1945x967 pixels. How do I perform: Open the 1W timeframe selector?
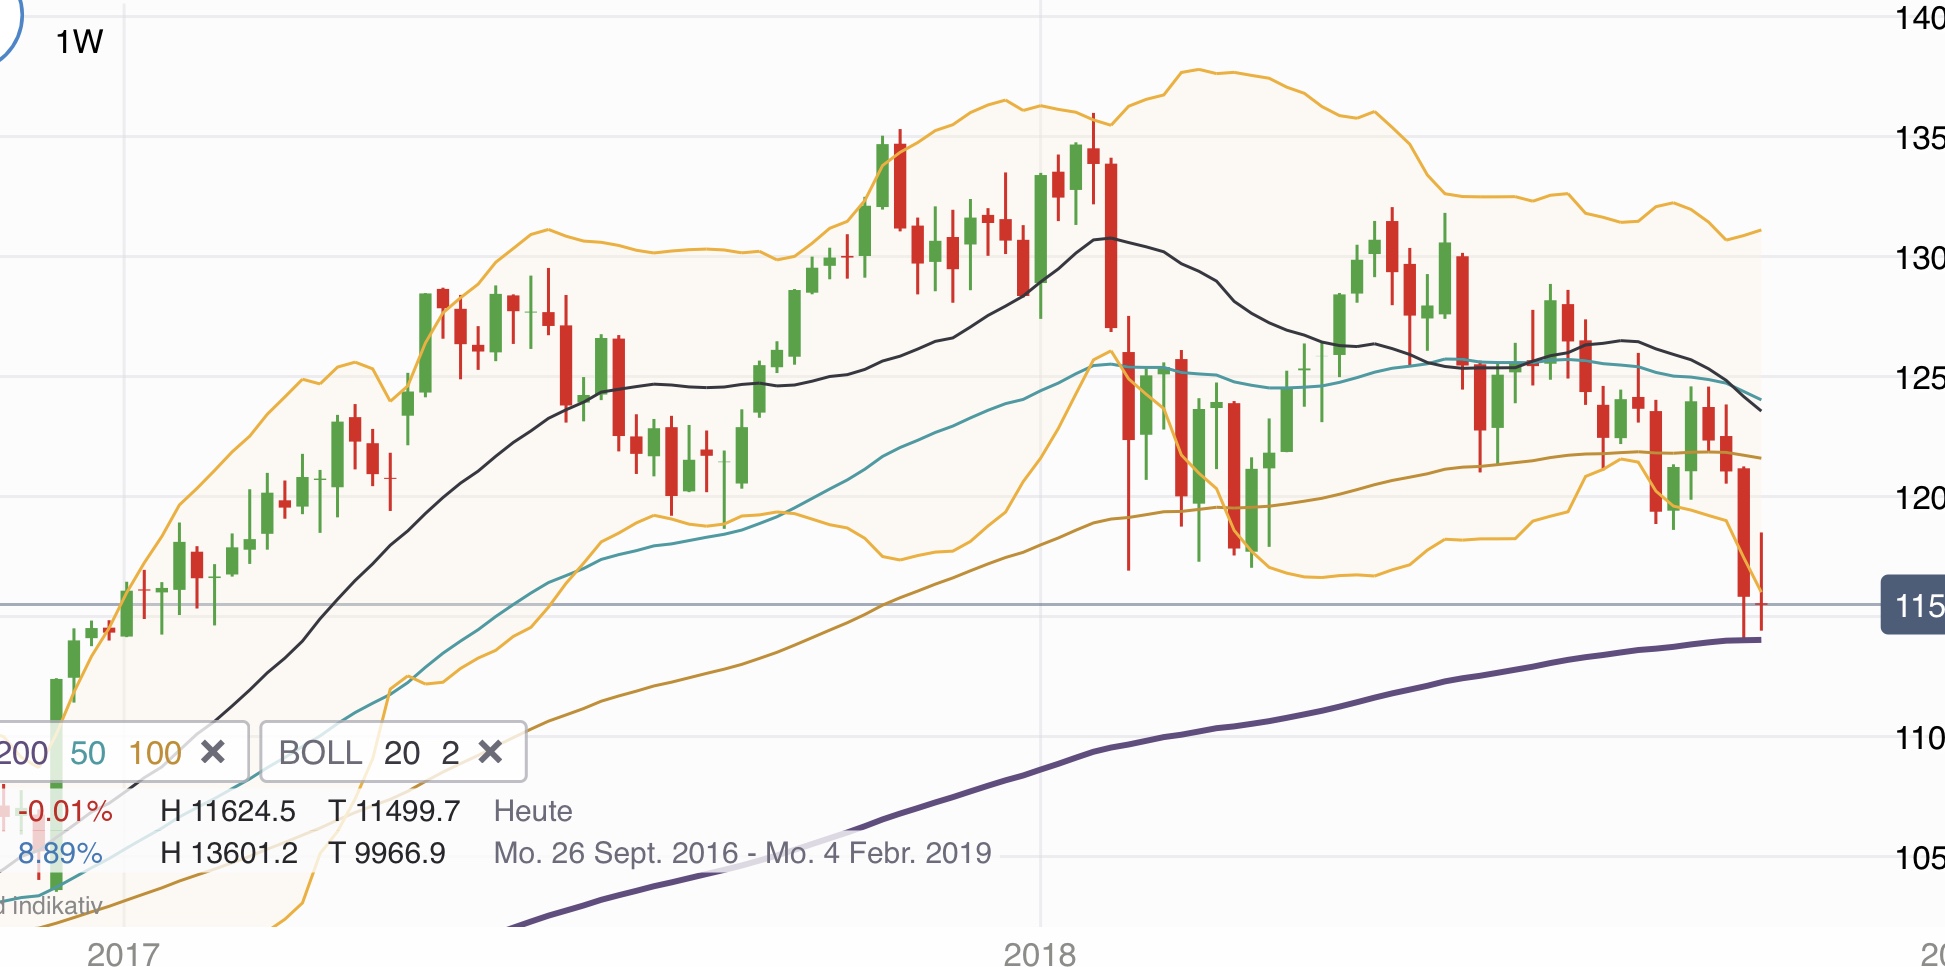tap(78, 42)
